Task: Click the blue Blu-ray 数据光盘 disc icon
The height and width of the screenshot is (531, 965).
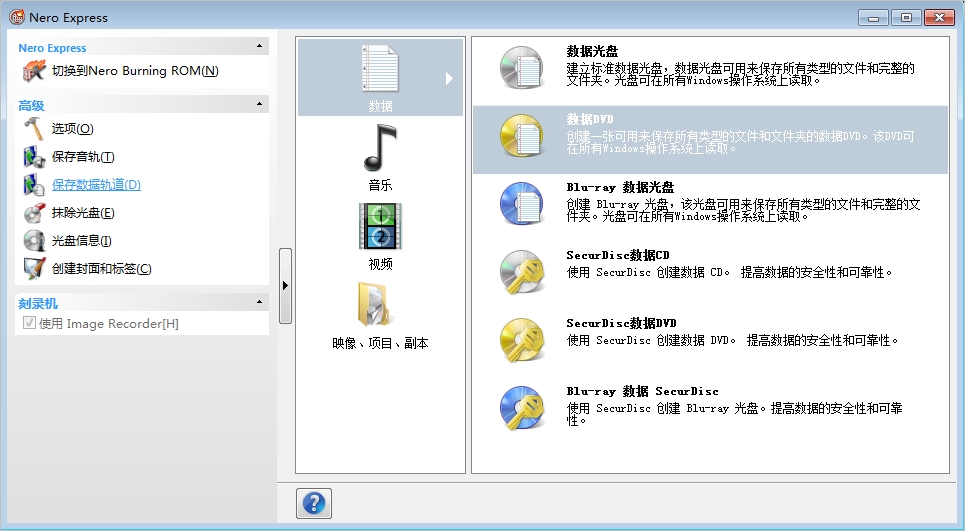Action: coord(522,204)
